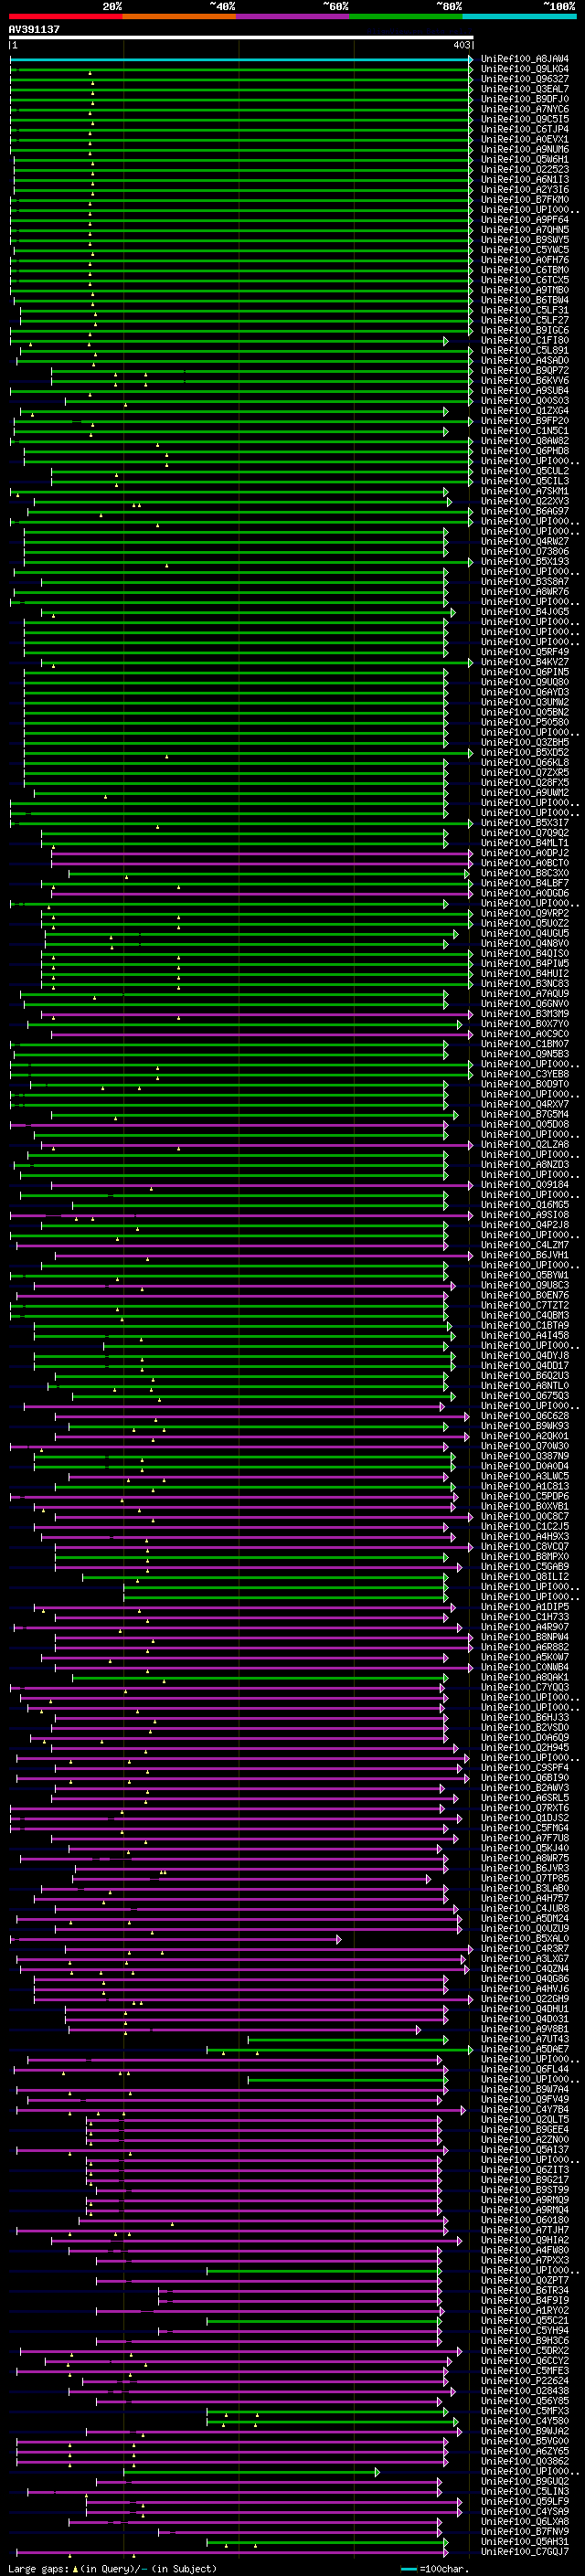Screen dimensions: 585x2576
Task: Open hit UniRef100_Q9LKG4
Action: (525, 69)
